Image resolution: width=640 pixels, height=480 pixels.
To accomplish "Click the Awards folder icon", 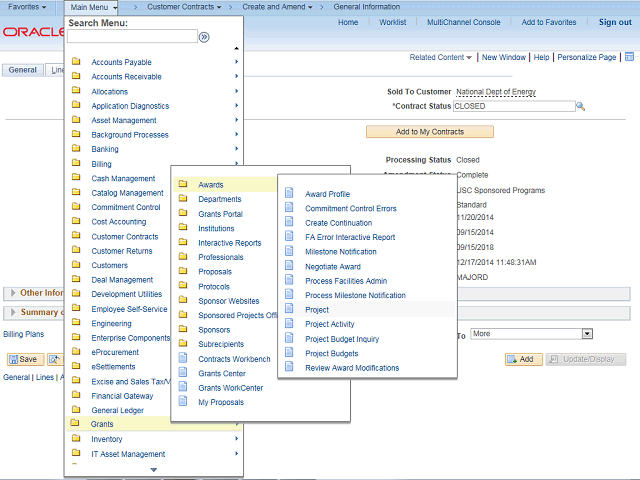I will (x=183, y=184).
